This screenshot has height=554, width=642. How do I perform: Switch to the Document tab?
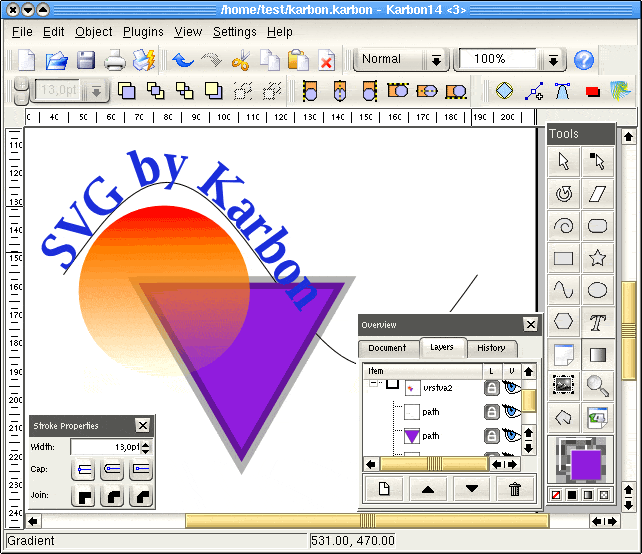pyautogui.click(x=387, y=348)
